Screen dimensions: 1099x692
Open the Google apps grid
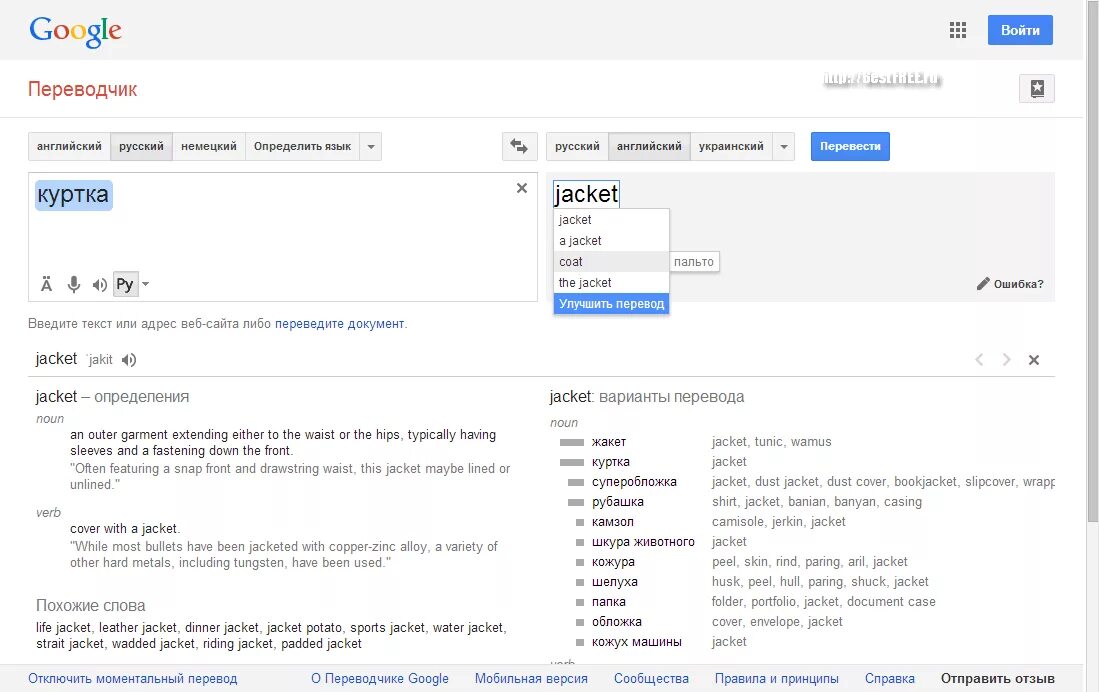(957, 30)
